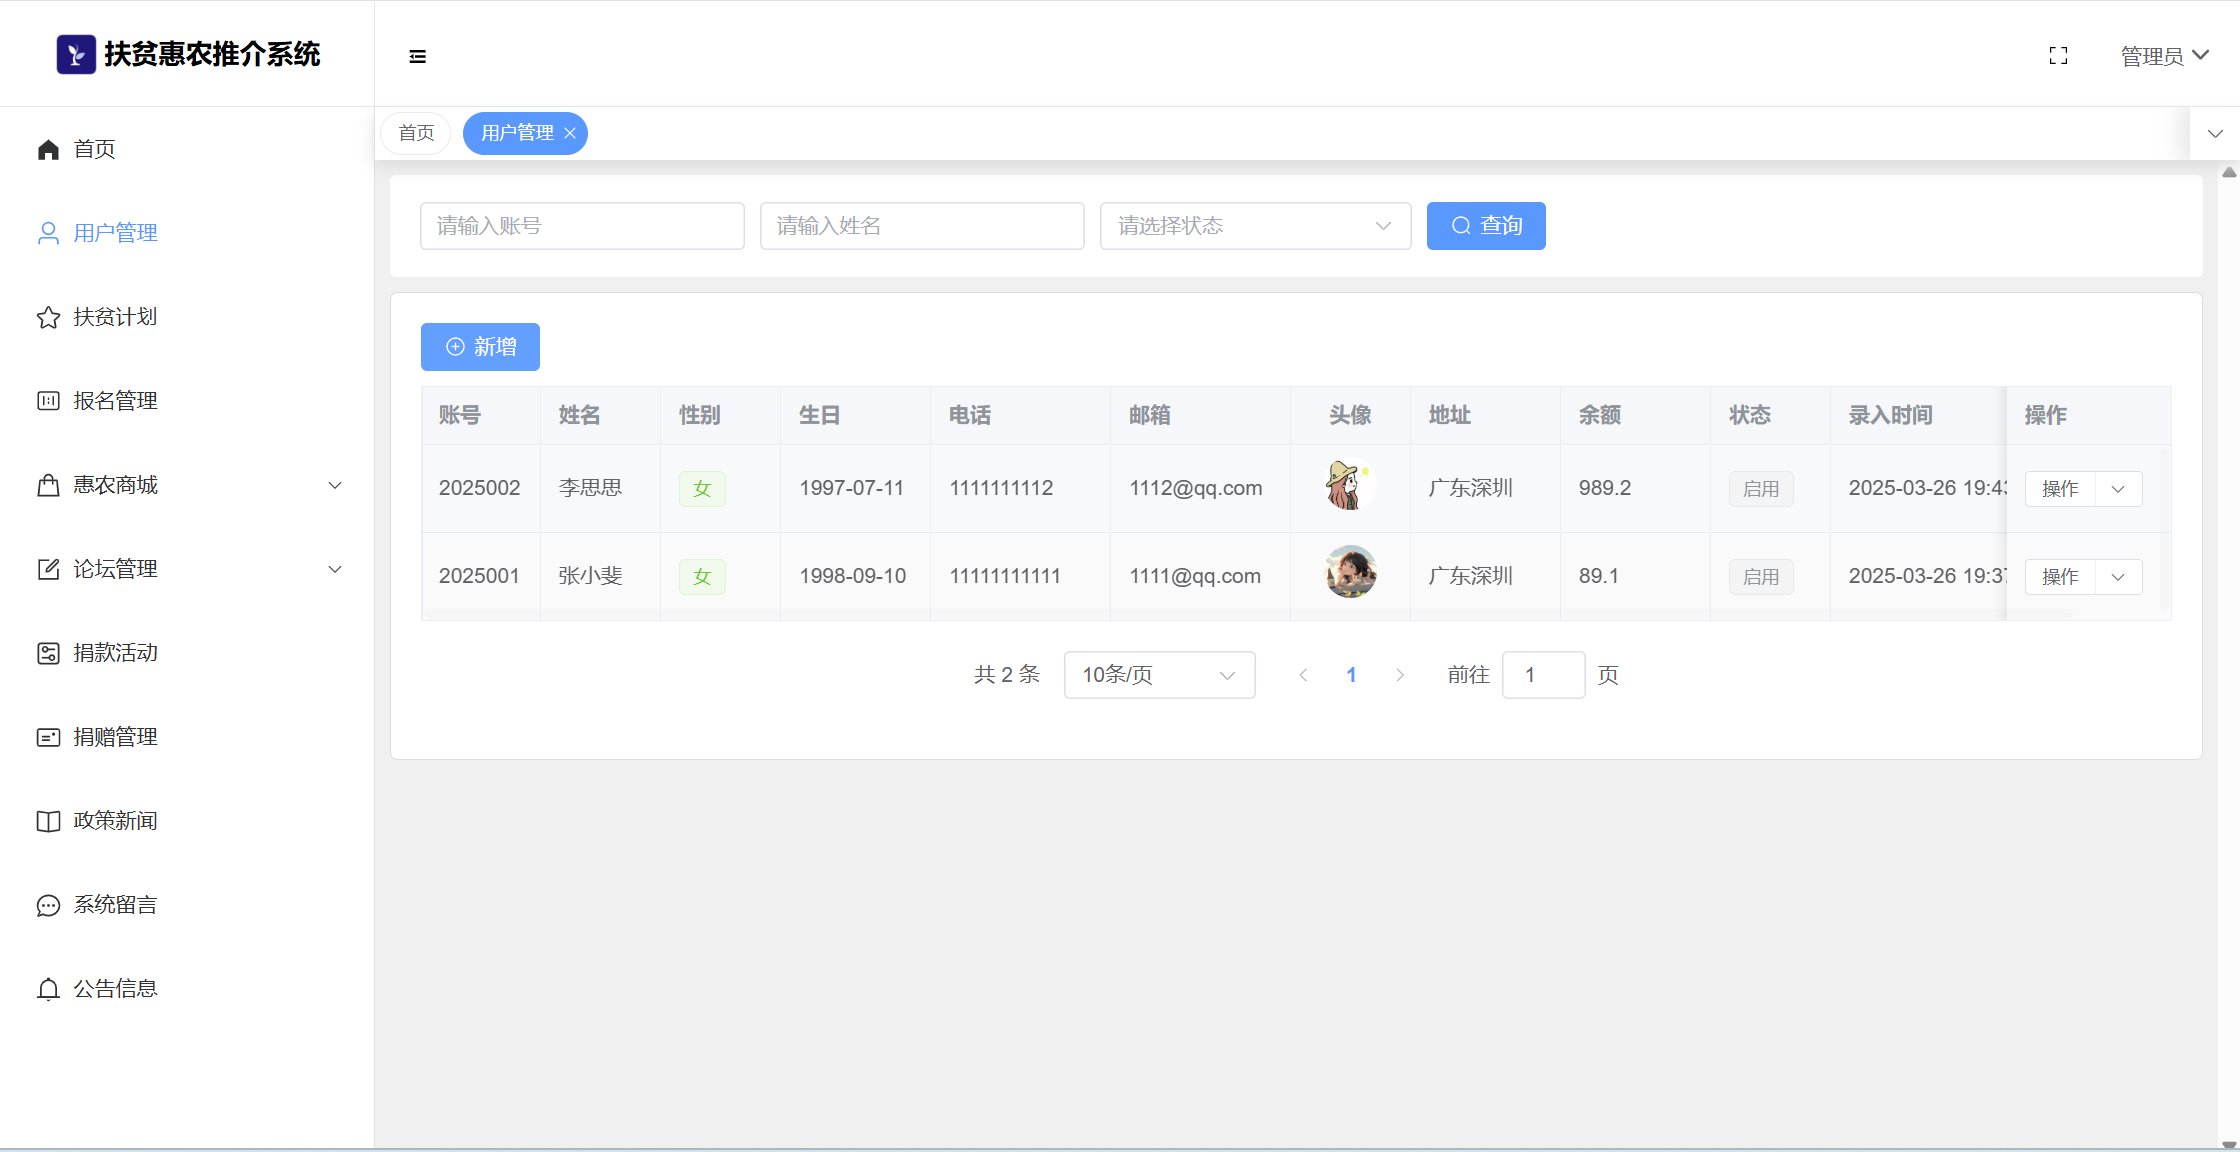
Task: Click the 捐款活动 sidebar icon
Action: [x=48, y=653]
